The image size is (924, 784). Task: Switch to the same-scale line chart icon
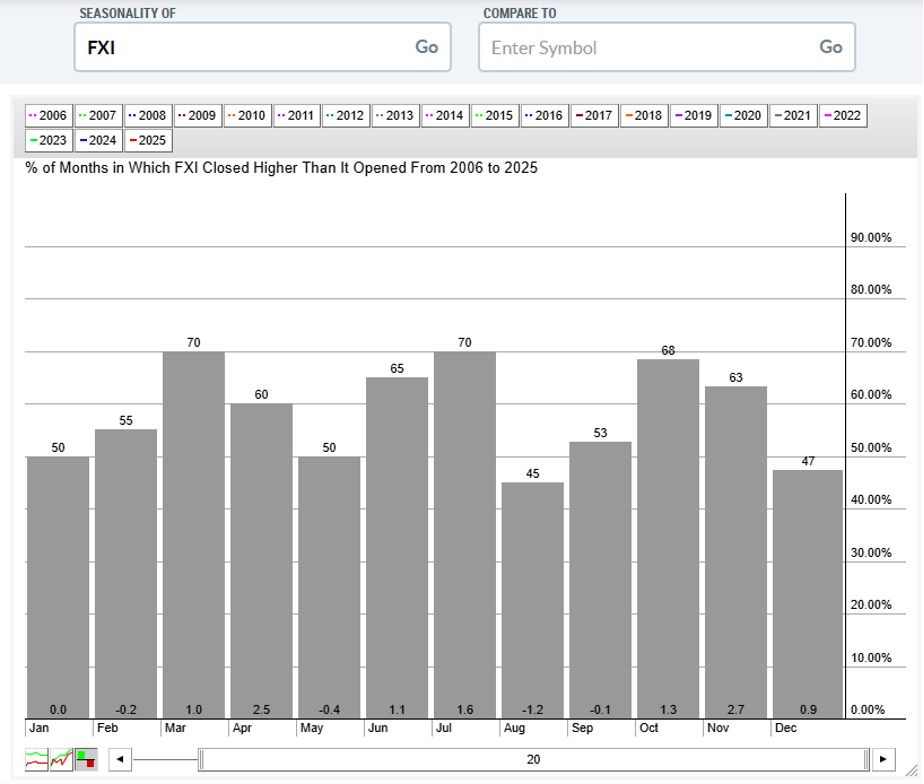(61, 759)
